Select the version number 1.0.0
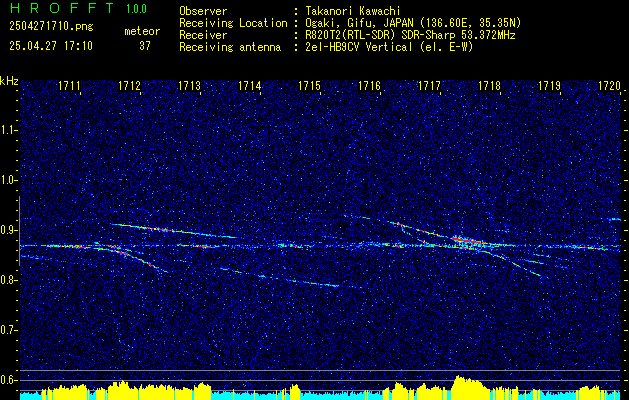629x400 pixels. pos(136,9)
